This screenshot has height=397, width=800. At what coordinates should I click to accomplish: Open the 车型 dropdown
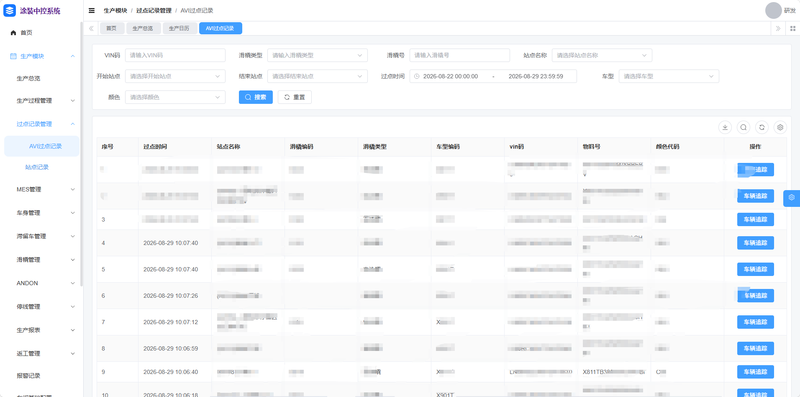(669, 77)
